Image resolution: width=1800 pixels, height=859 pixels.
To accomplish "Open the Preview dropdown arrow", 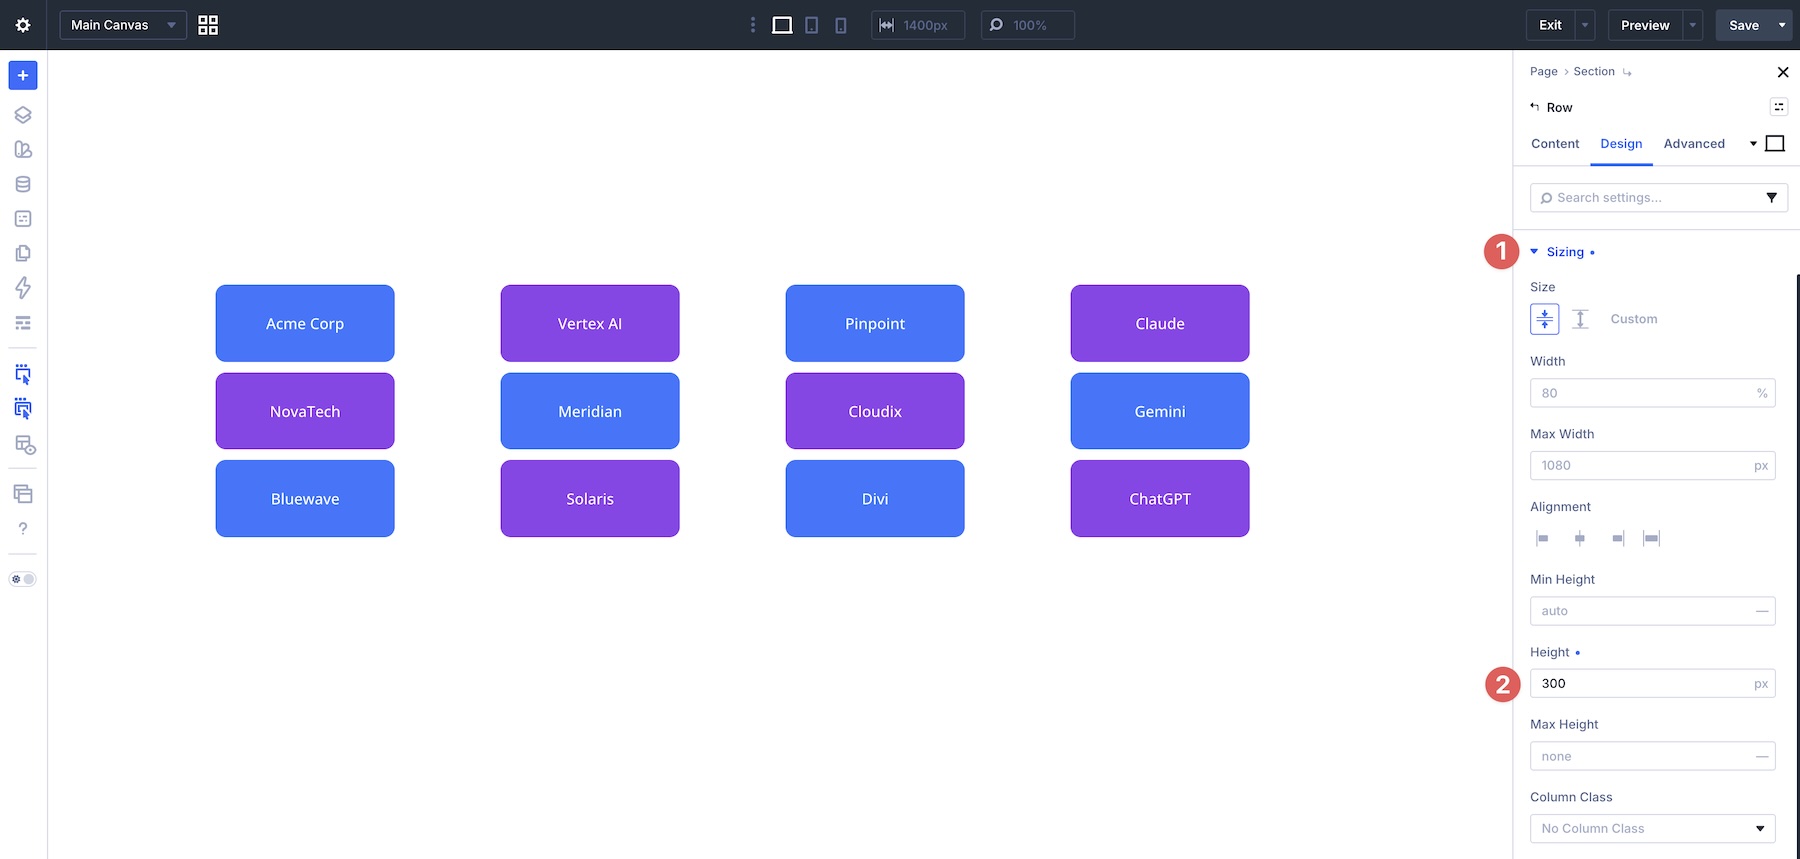I will (1693, 25).
